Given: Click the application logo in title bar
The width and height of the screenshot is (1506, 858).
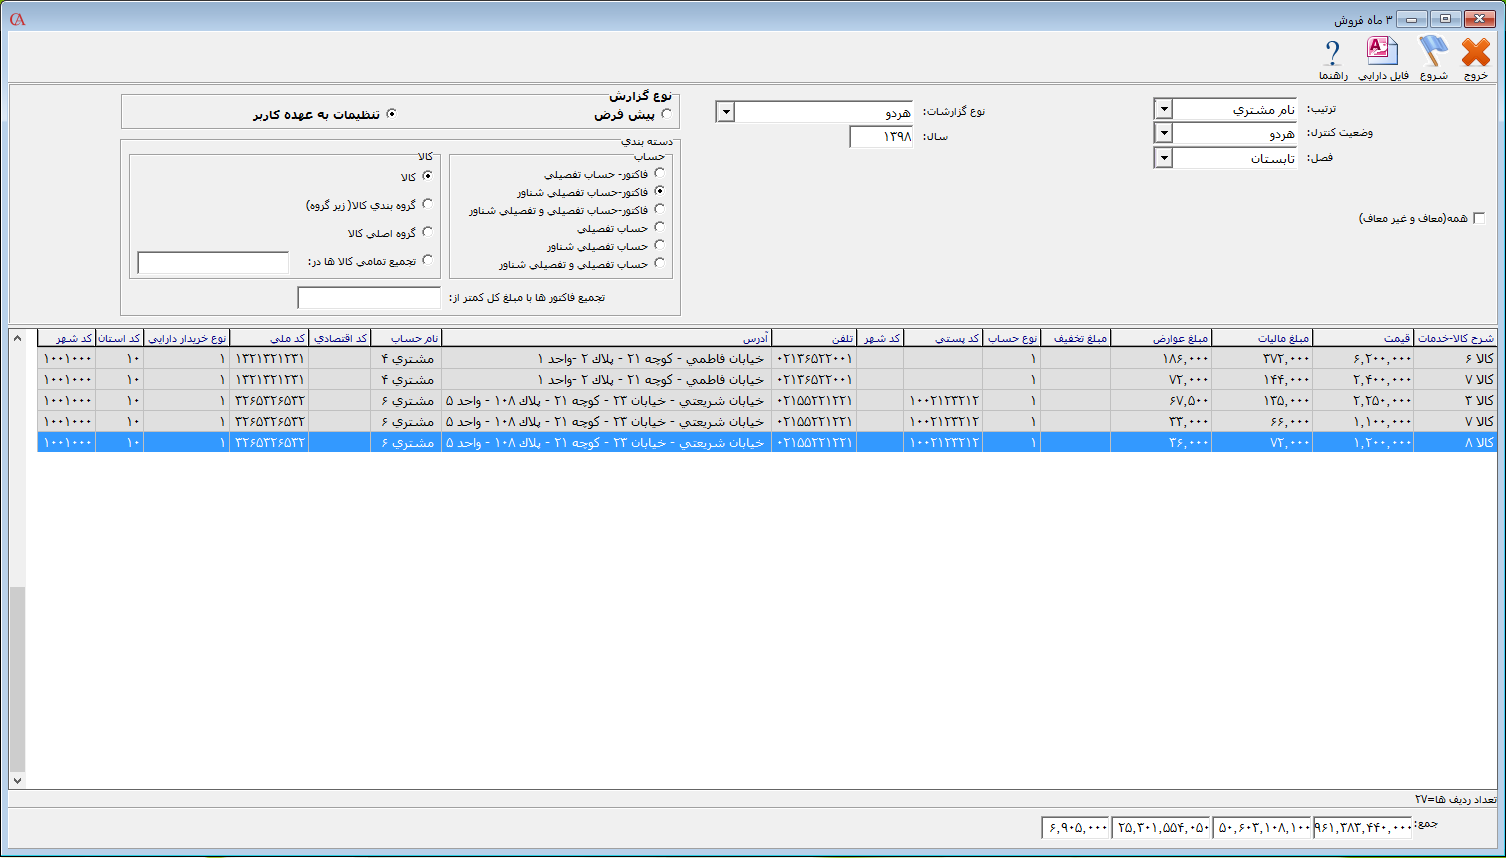Looking at the screenshot, I should coord(17,19).
